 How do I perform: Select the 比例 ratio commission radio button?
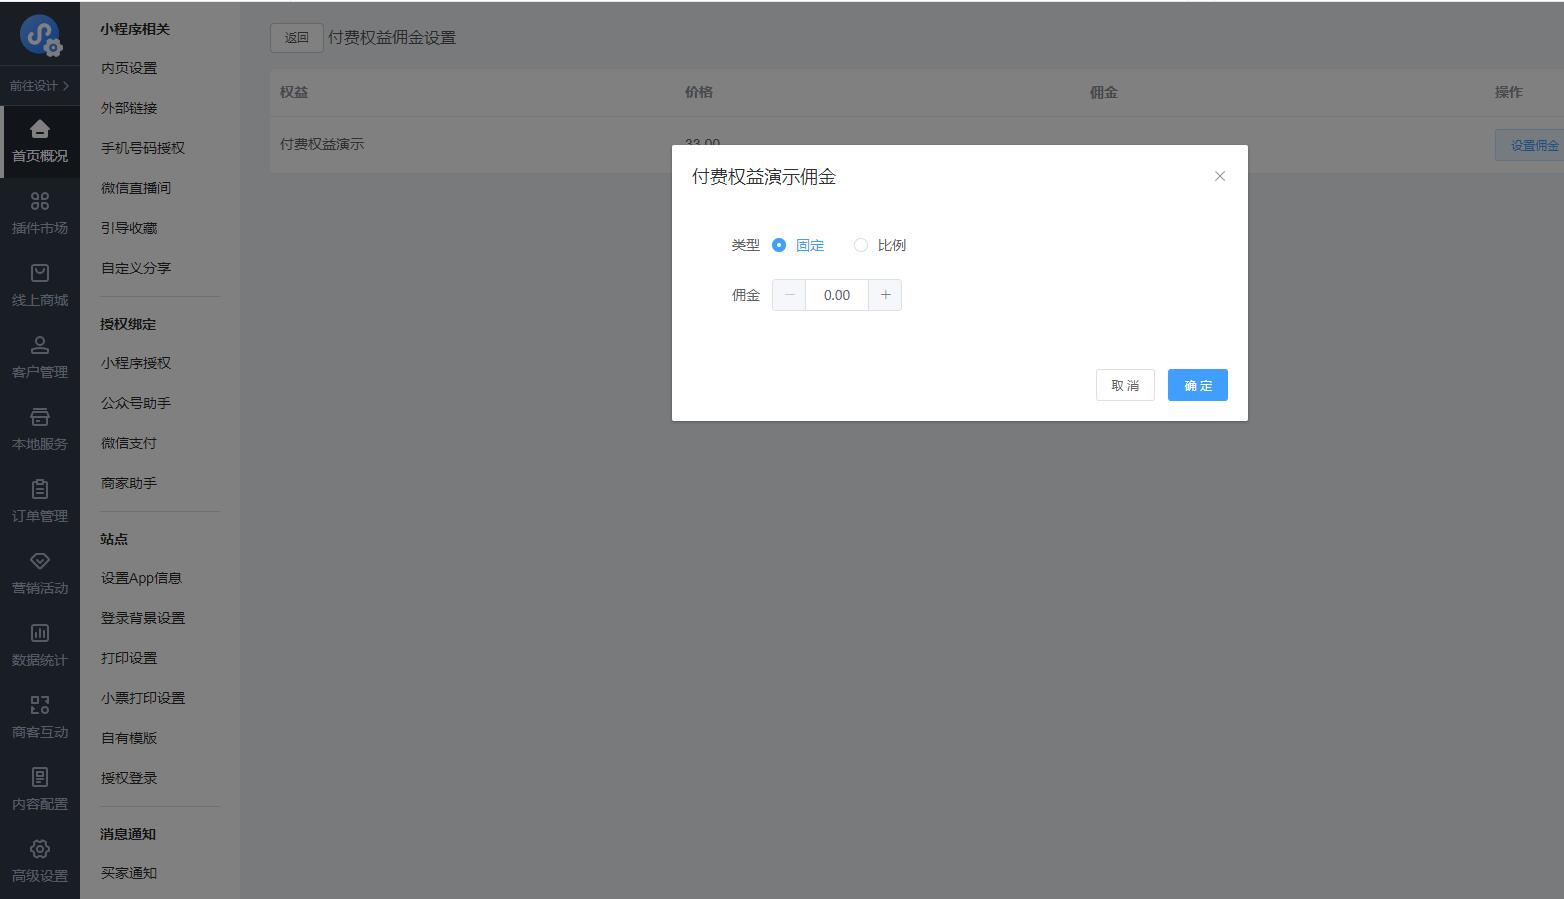(860, 245)
